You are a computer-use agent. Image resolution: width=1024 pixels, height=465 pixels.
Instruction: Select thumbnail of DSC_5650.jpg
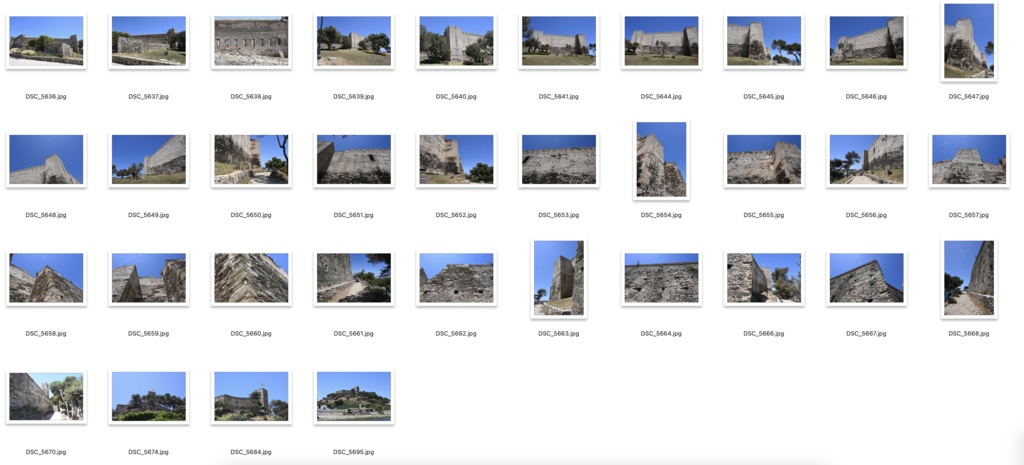pyautogui.click(x=251, y=159)
